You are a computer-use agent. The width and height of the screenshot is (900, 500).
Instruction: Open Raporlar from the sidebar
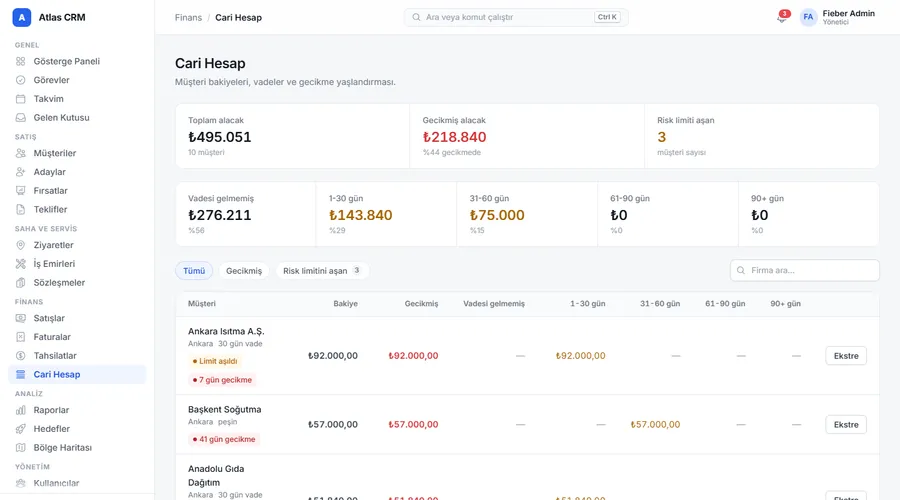coord(77,410)
